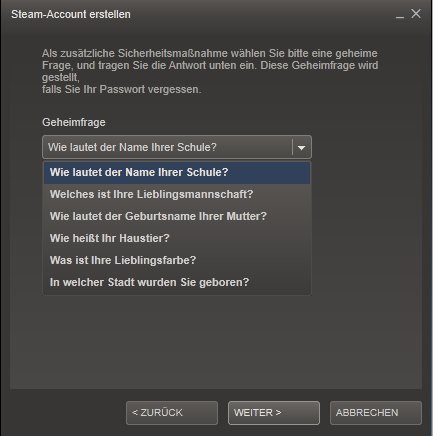Image resolution: width=433 pixels, height=436 pixels.
Task: Minimize the Steam-Account erstellen window
Action: tap(400, 15)
